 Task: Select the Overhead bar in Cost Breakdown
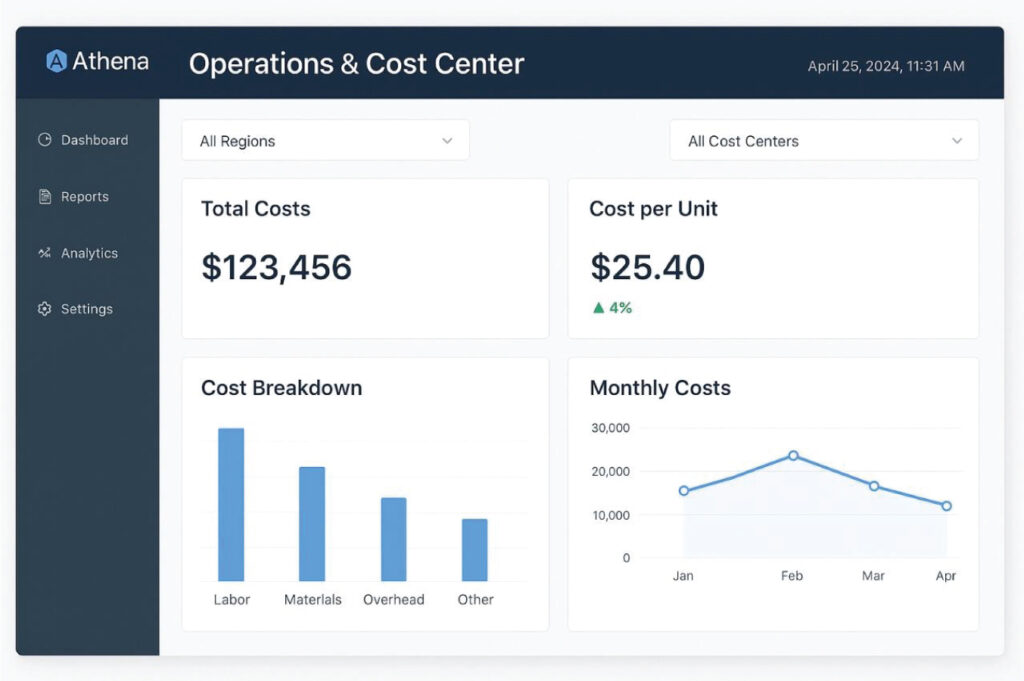tap(394, 539)
